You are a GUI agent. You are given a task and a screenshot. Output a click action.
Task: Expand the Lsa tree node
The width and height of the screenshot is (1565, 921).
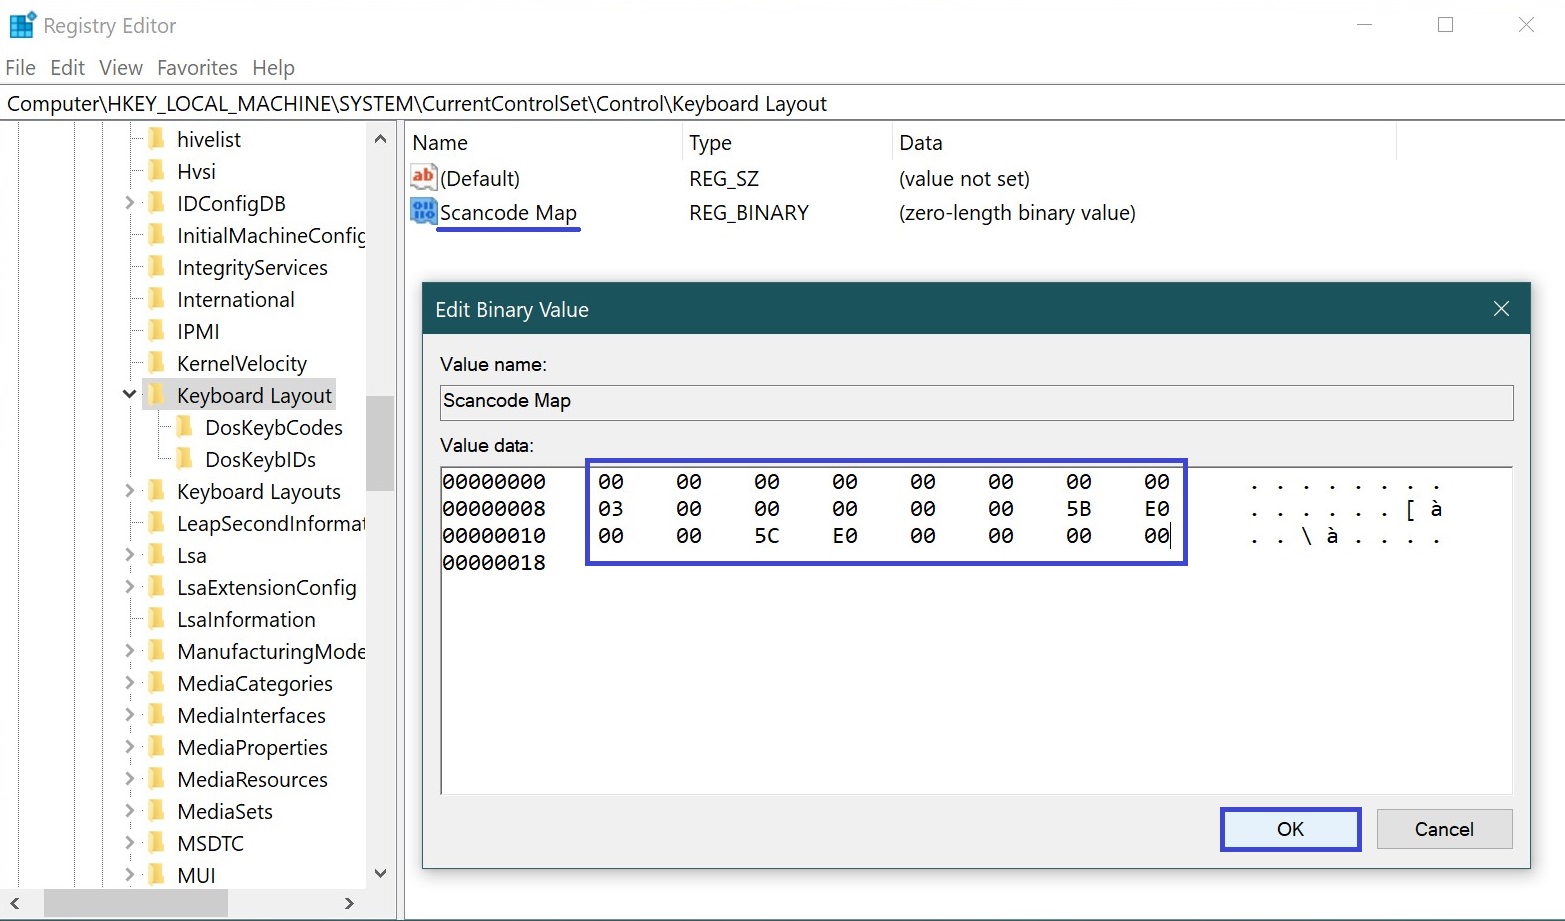click(129, 555)
